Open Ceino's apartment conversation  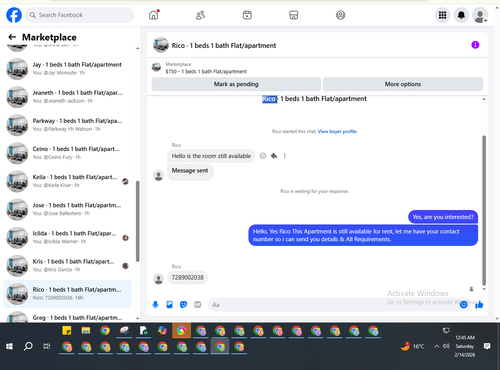tap(68, 153)
